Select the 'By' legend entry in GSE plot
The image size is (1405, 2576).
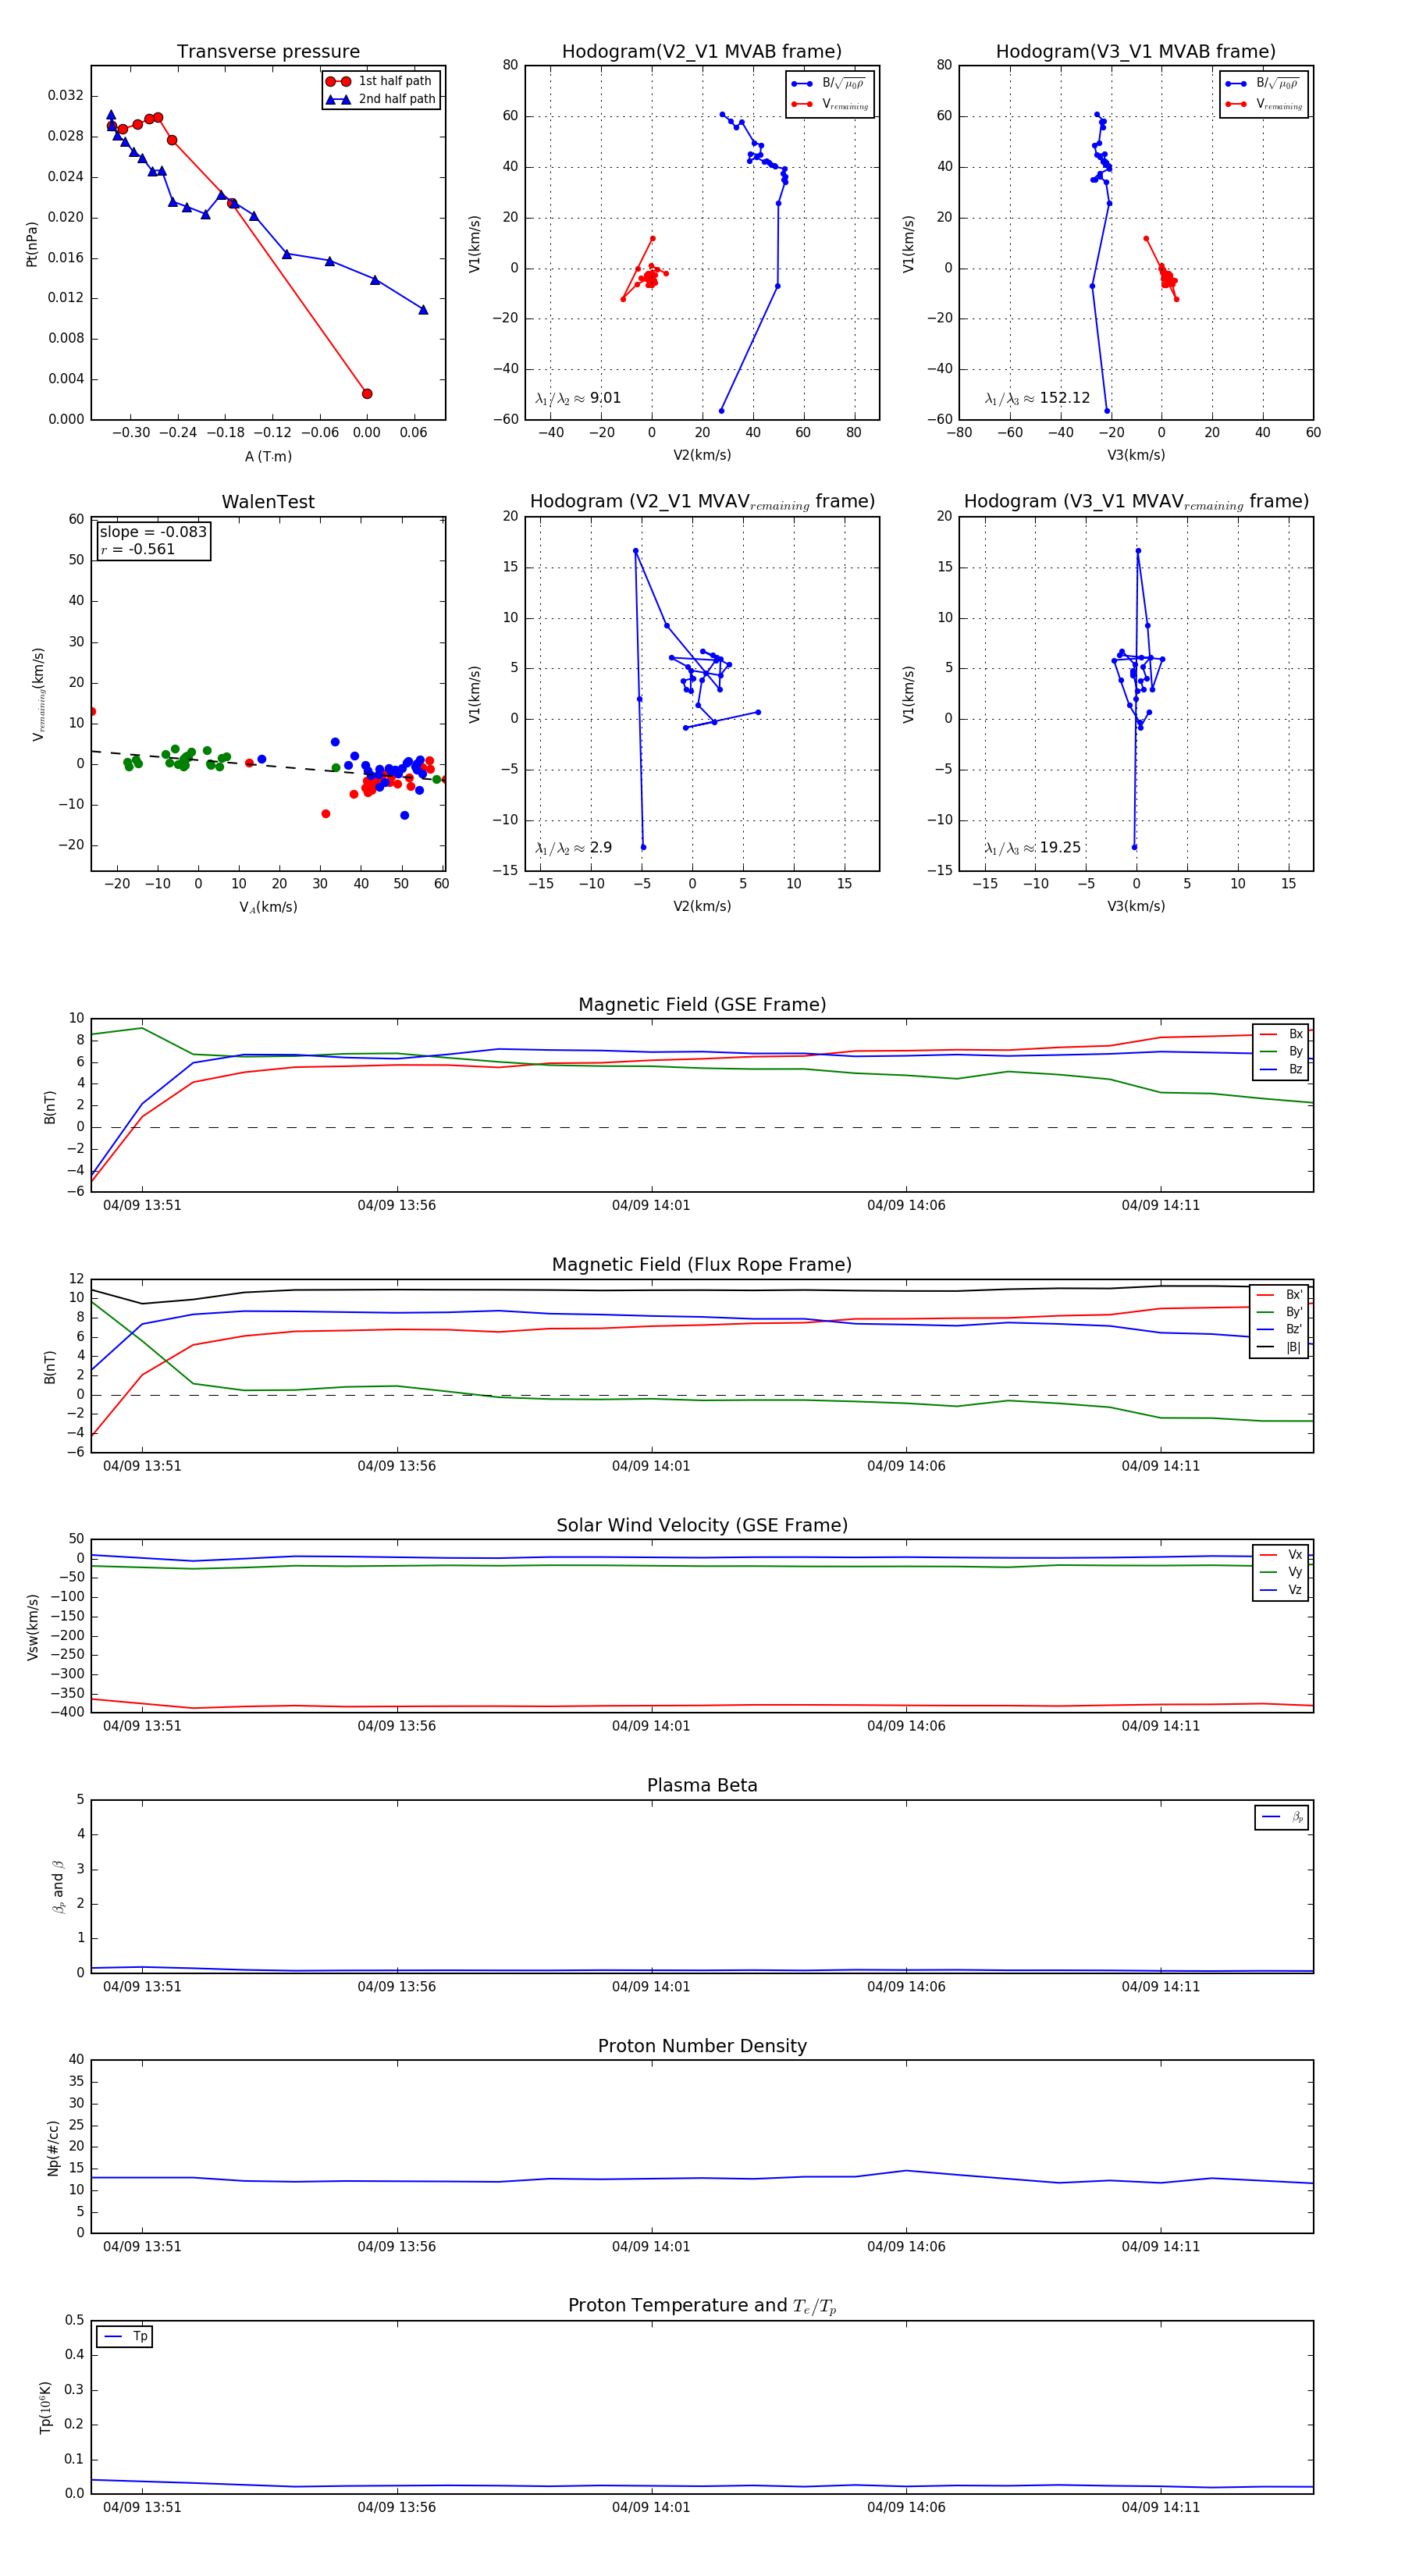(x=1281, y=1051)
